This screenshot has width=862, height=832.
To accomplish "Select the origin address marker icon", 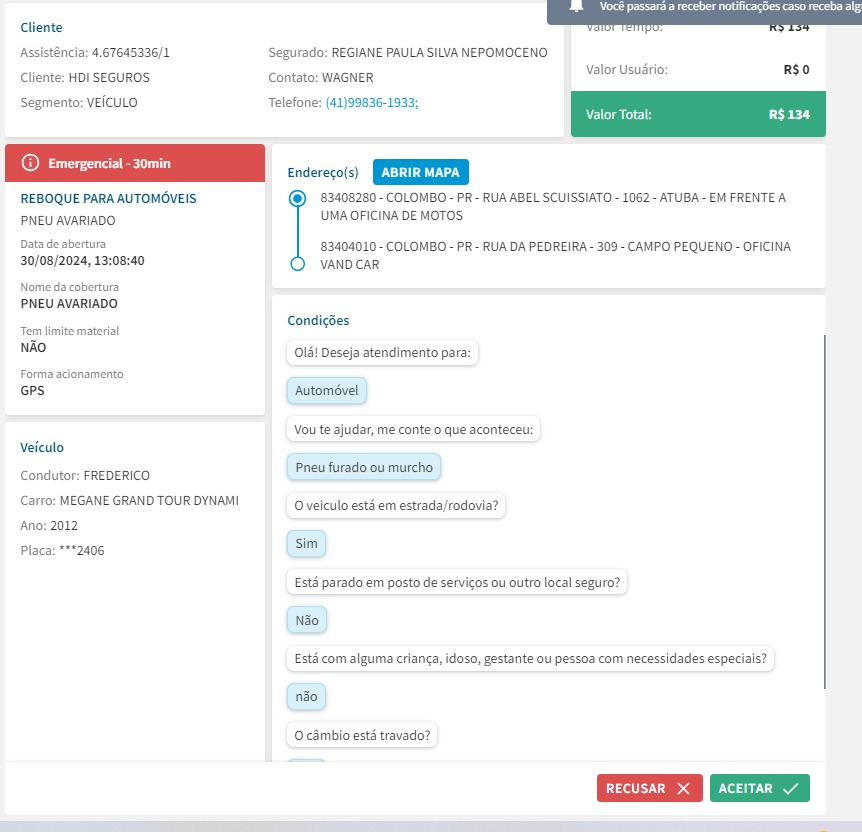I will tap(297, 199).
